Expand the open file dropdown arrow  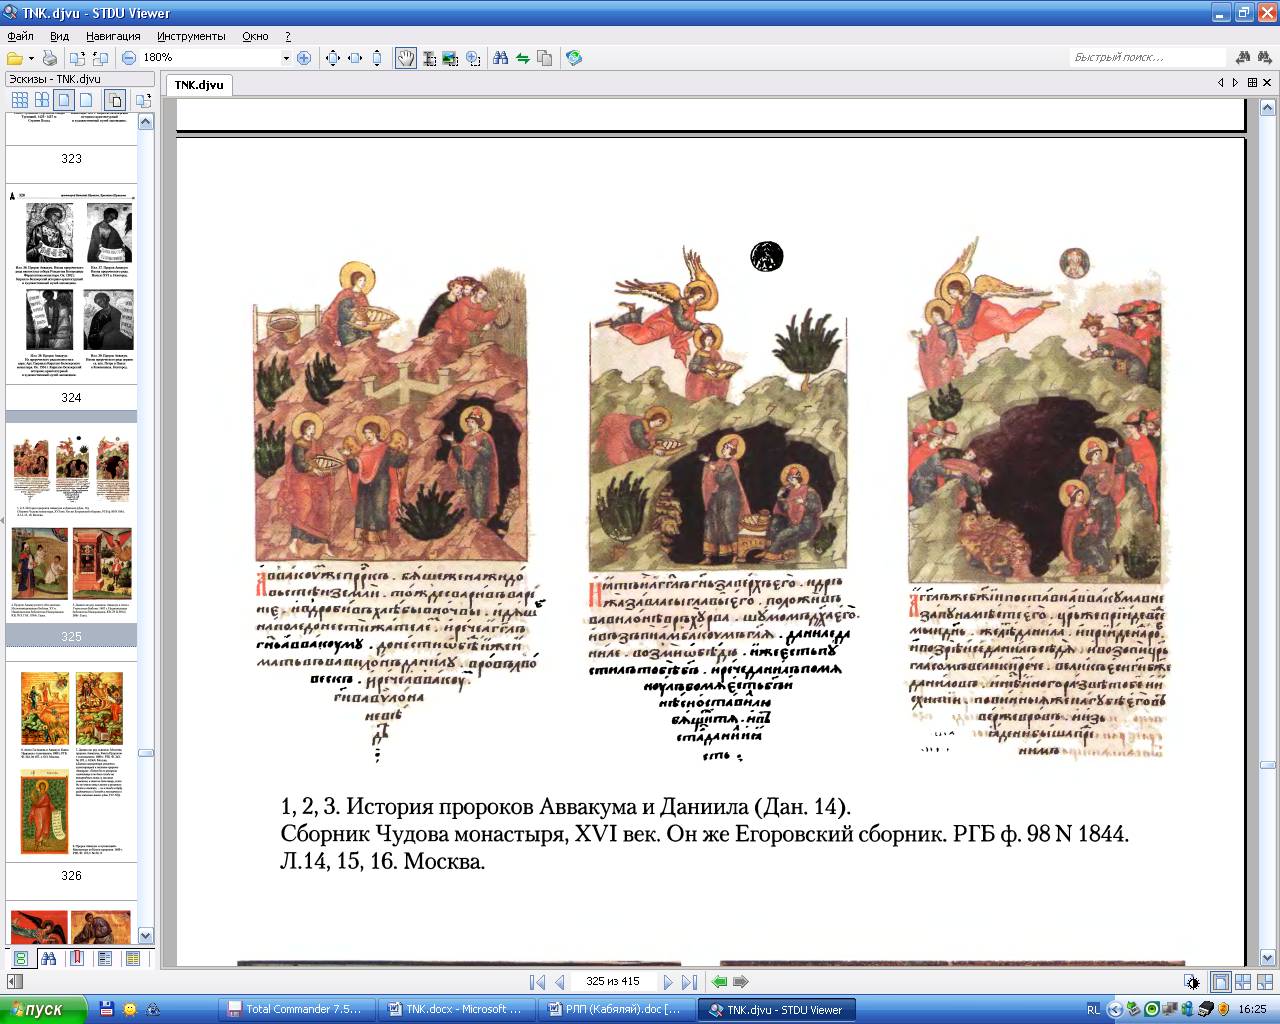click(x=31, y=58)
